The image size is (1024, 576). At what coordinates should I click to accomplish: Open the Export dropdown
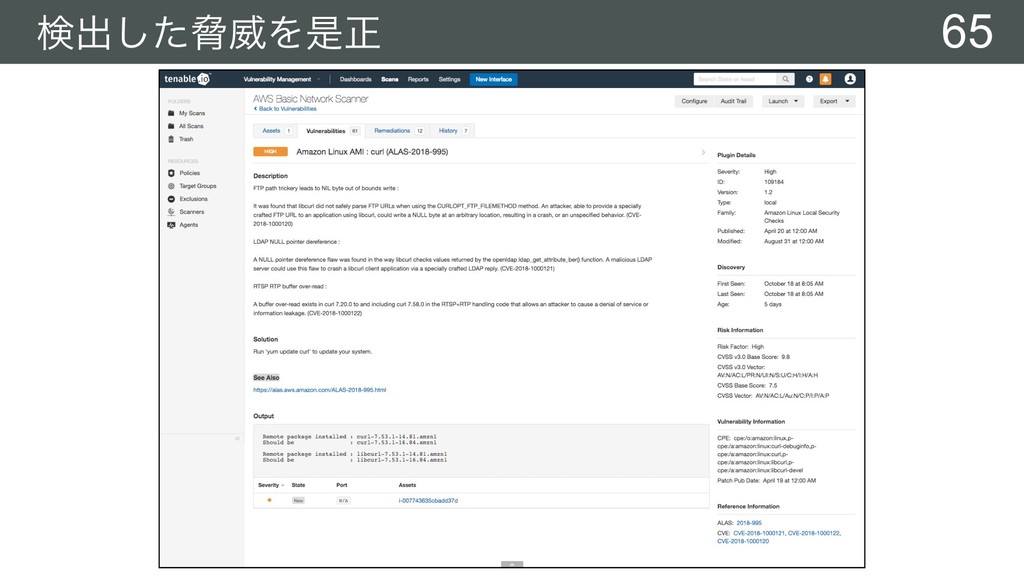point(834,101)
